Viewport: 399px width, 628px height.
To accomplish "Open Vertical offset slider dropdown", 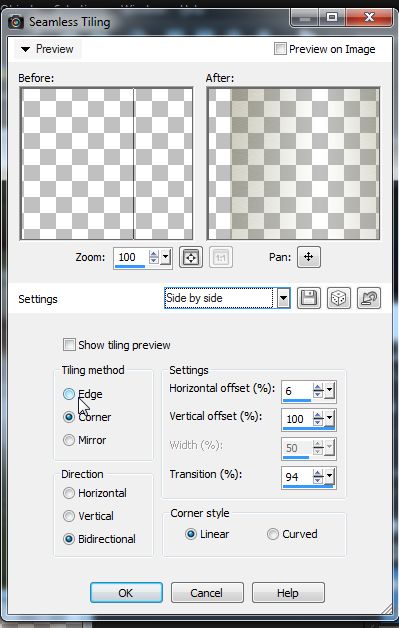I will 329,419.
